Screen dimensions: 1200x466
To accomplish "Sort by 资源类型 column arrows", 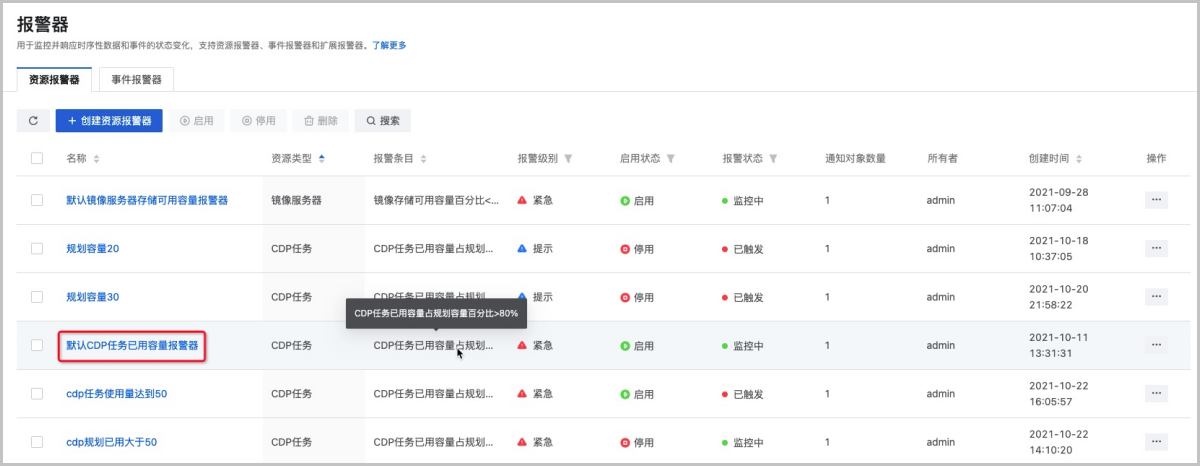I will (x=321, y=159).
